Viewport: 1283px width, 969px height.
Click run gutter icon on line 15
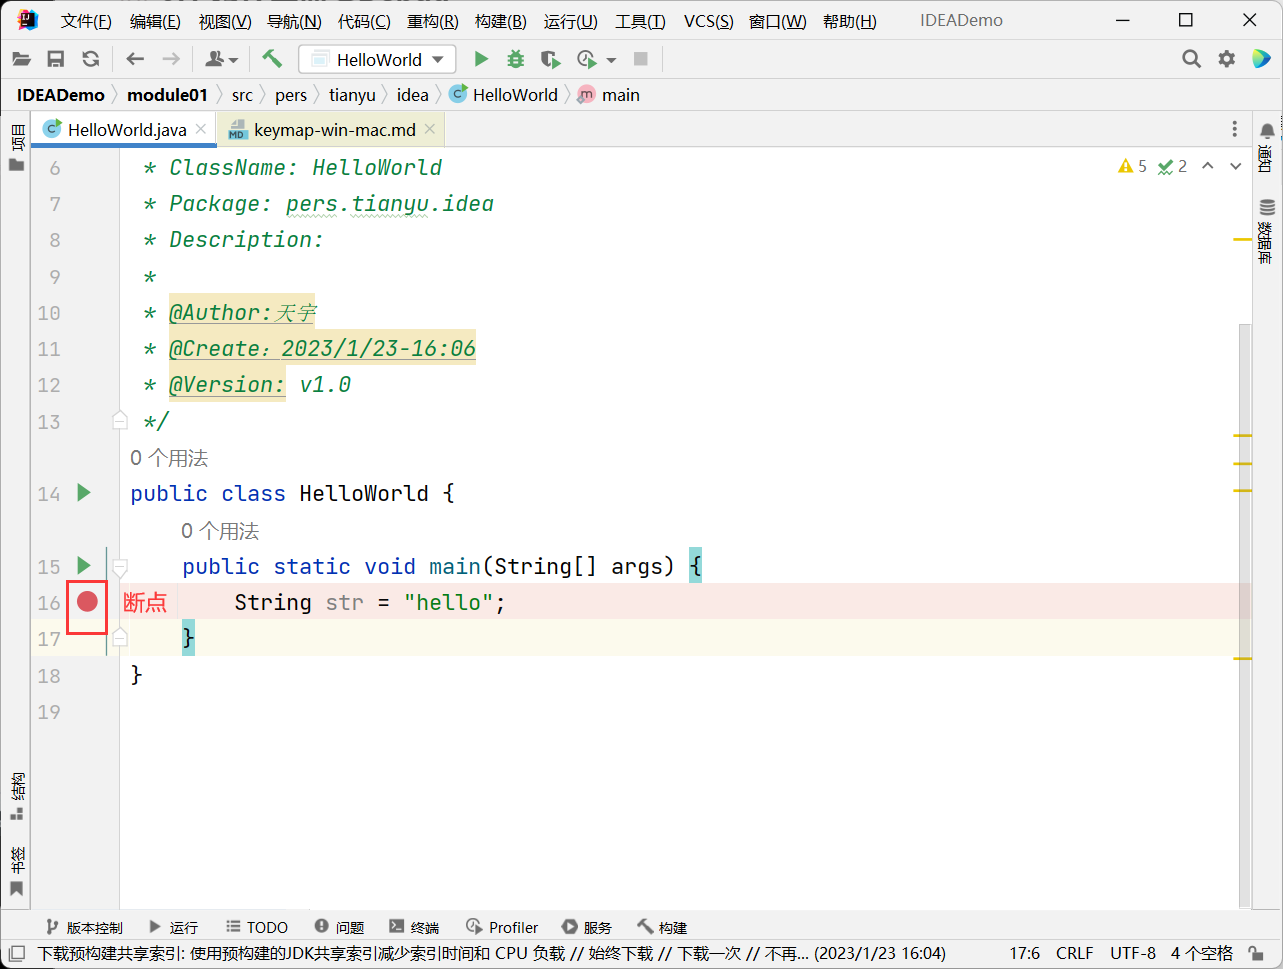pyautogui.click(x=84, y=565)
